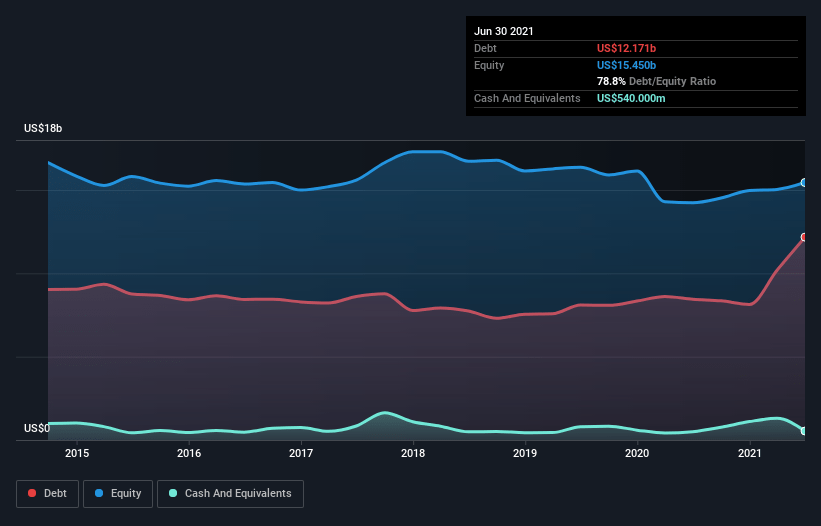
Task: Select the red Debt end-point marker
Action: [804, 237]
